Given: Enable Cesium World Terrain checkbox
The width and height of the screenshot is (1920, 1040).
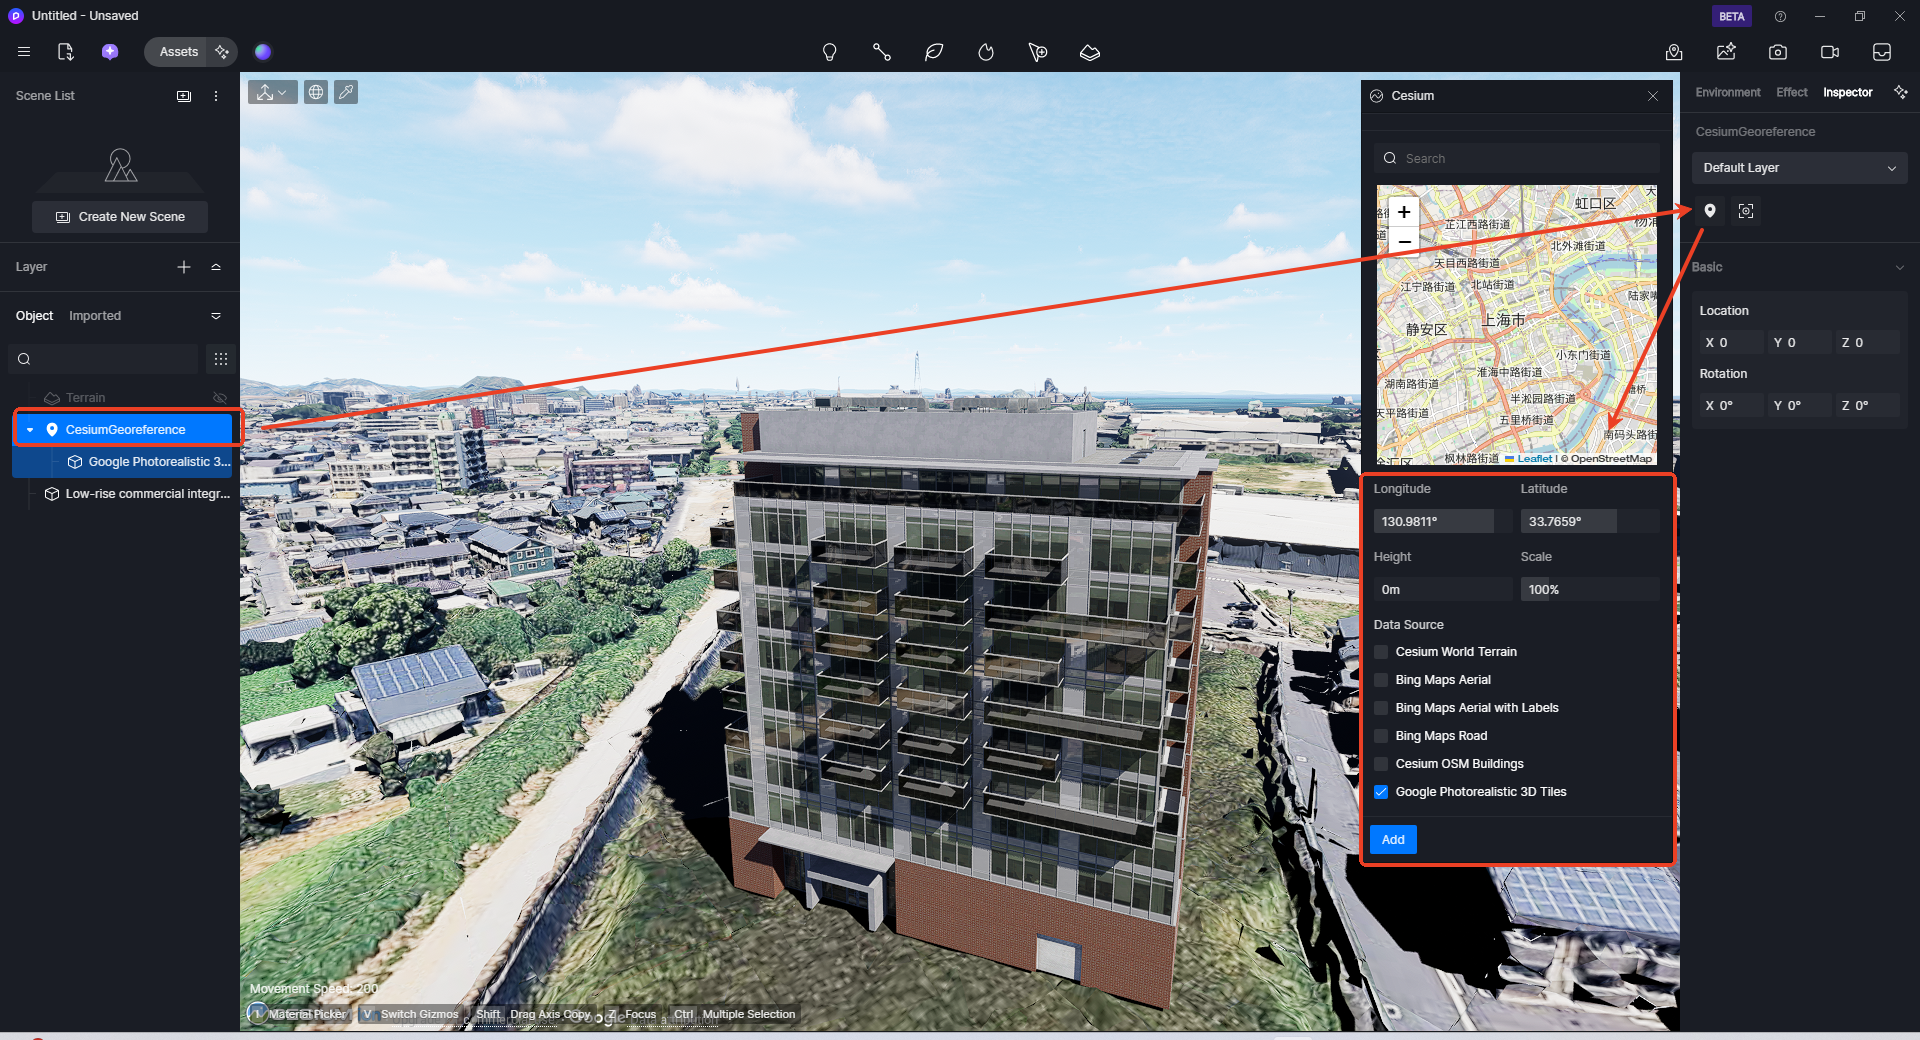Looking at the screenshot, I should click(1381, 652).
